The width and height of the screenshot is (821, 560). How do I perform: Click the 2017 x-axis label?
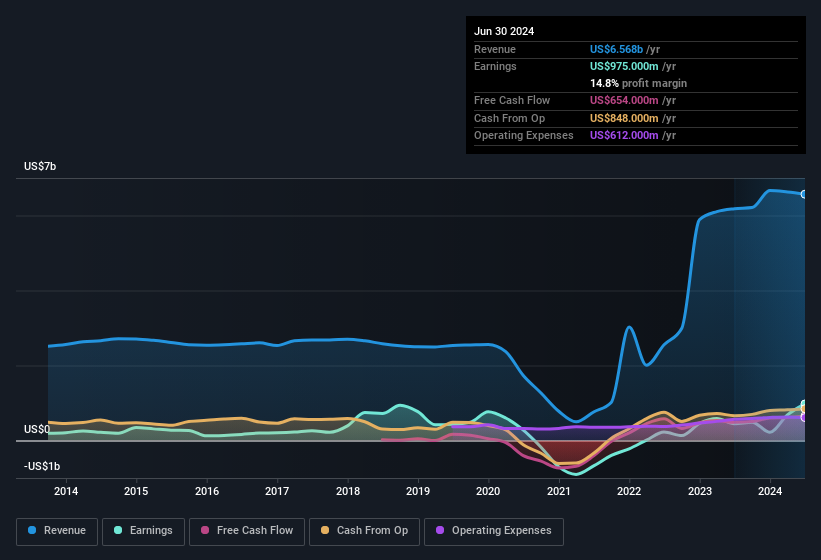[x=277, y=491]
